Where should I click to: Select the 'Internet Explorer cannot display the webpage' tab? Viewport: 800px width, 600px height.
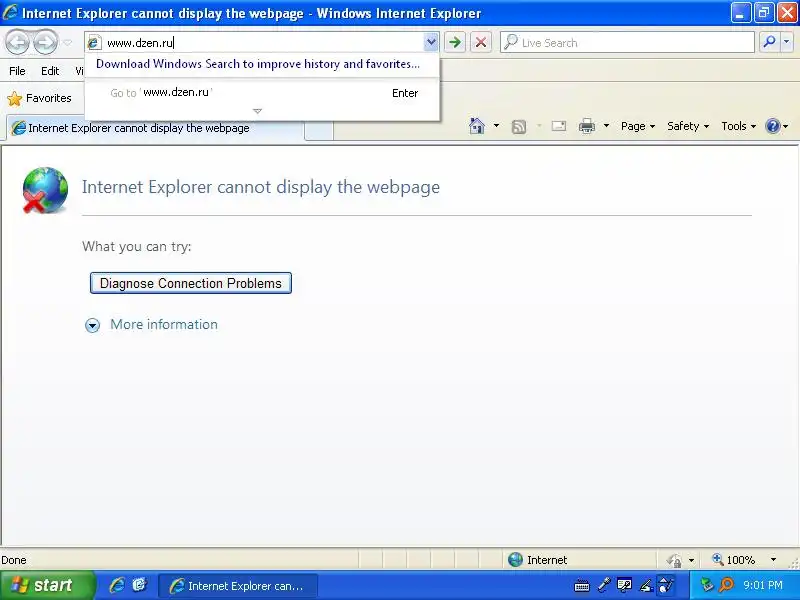tap(156, 128)
